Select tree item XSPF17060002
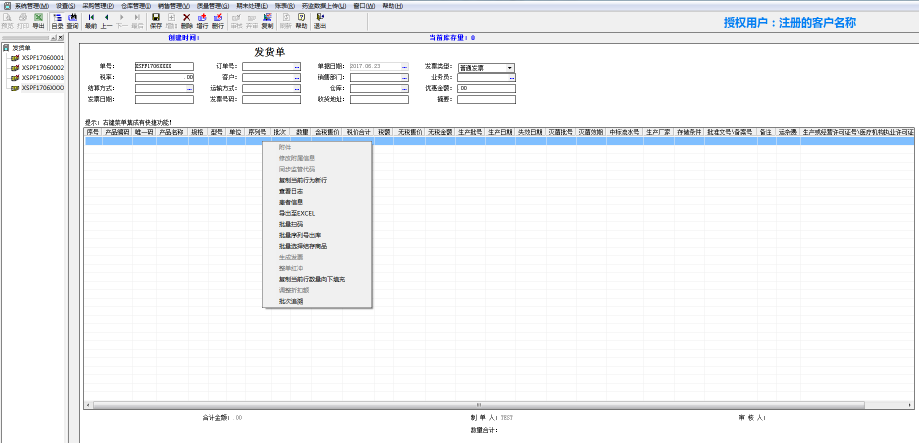This screenshot has width=919, height=443. pos(42,68)
